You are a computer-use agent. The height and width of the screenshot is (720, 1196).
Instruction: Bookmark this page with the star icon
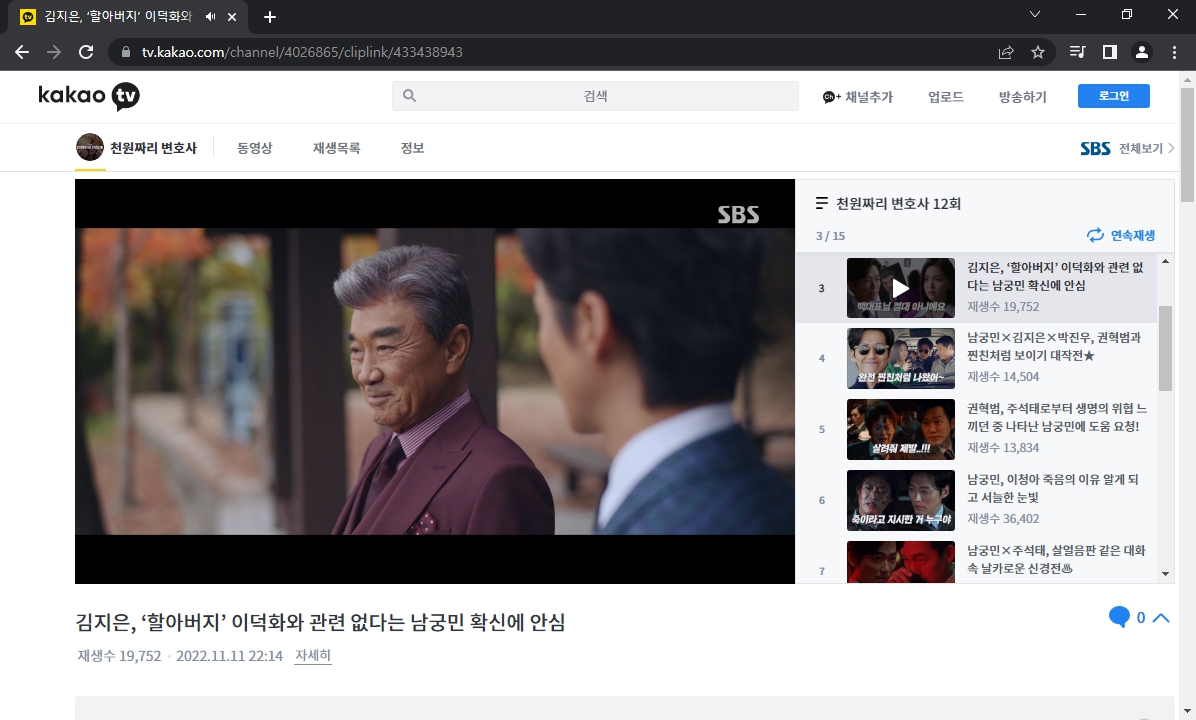pos(1038,52)
